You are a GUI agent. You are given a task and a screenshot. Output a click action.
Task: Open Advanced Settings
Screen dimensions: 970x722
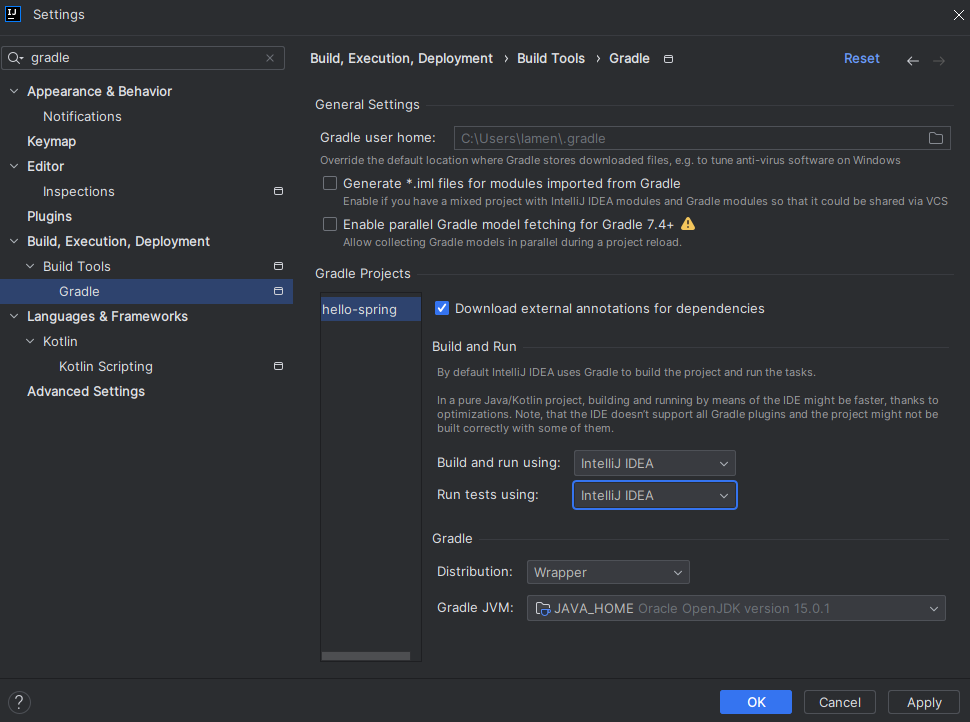pyautogui.click(x=86, y=391)
